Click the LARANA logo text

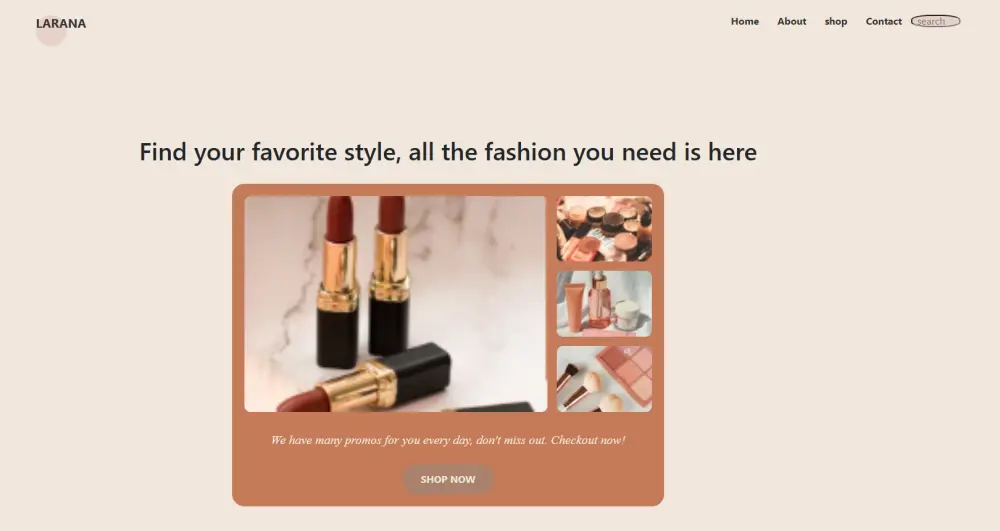point(61,24)
